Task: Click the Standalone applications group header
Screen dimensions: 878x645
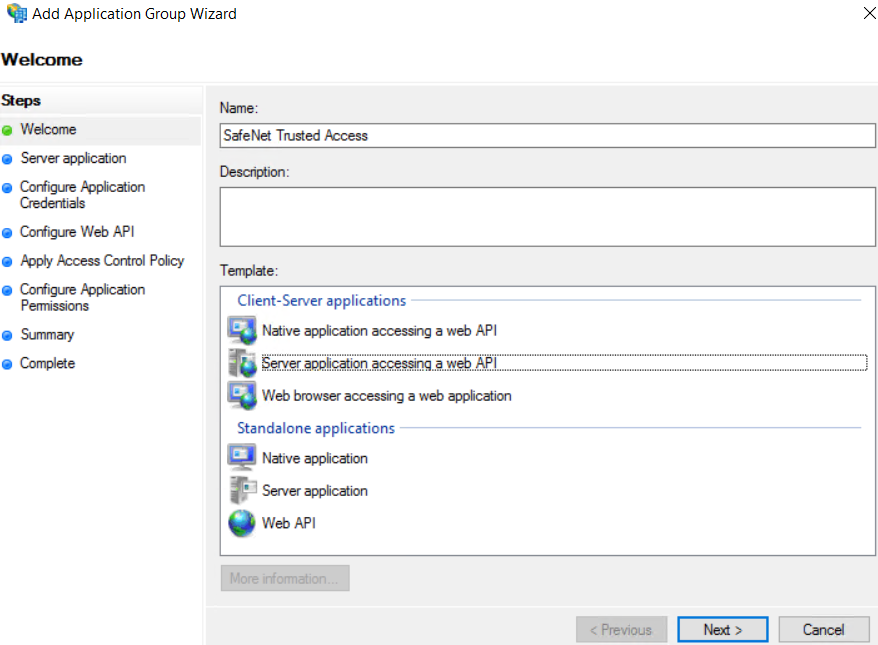Action: [x=316, y=428]
